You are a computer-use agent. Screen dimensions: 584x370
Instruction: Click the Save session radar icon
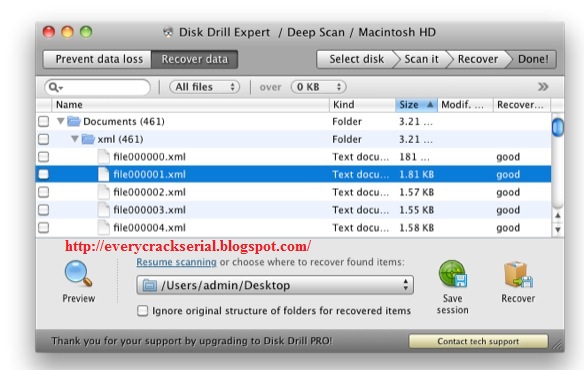(453, 274)
